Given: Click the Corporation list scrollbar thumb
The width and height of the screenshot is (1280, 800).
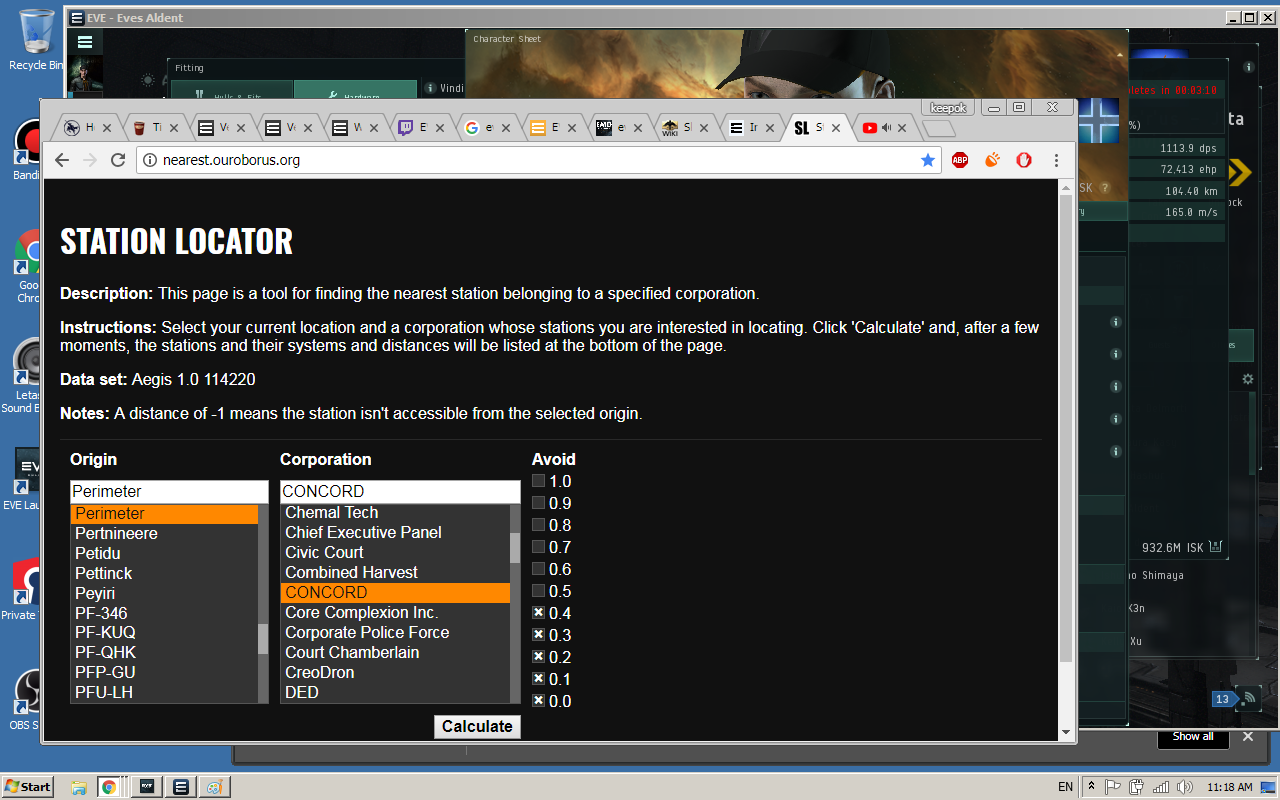Looking at the screenshot, I should point(515,548).
